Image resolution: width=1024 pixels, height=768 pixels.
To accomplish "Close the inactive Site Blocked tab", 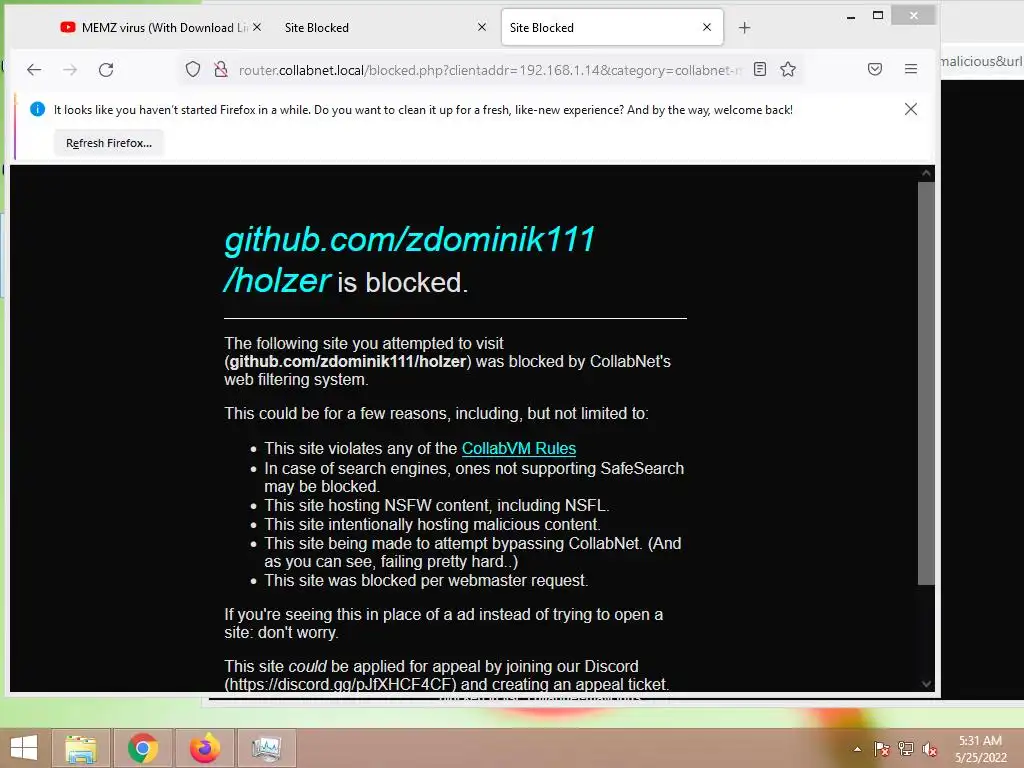I will point(482,27).
